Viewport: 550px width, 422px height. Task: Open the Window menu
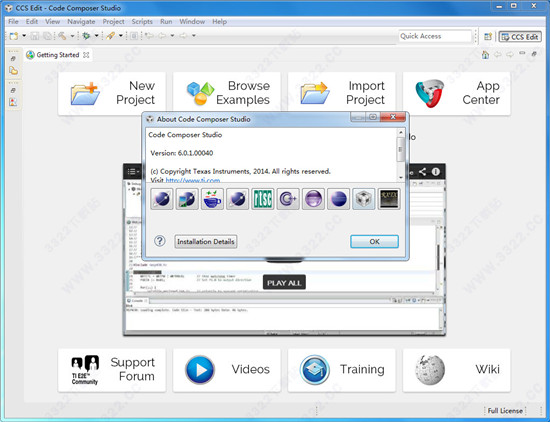pos(192,21)
